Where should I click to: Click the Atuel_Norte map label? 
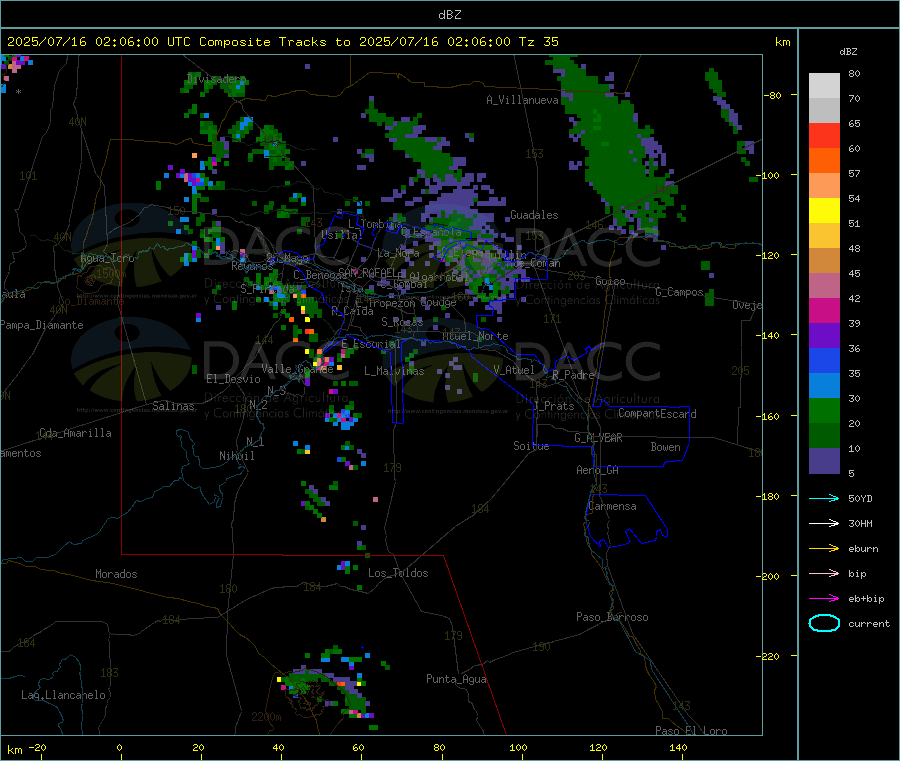(475, 336)
